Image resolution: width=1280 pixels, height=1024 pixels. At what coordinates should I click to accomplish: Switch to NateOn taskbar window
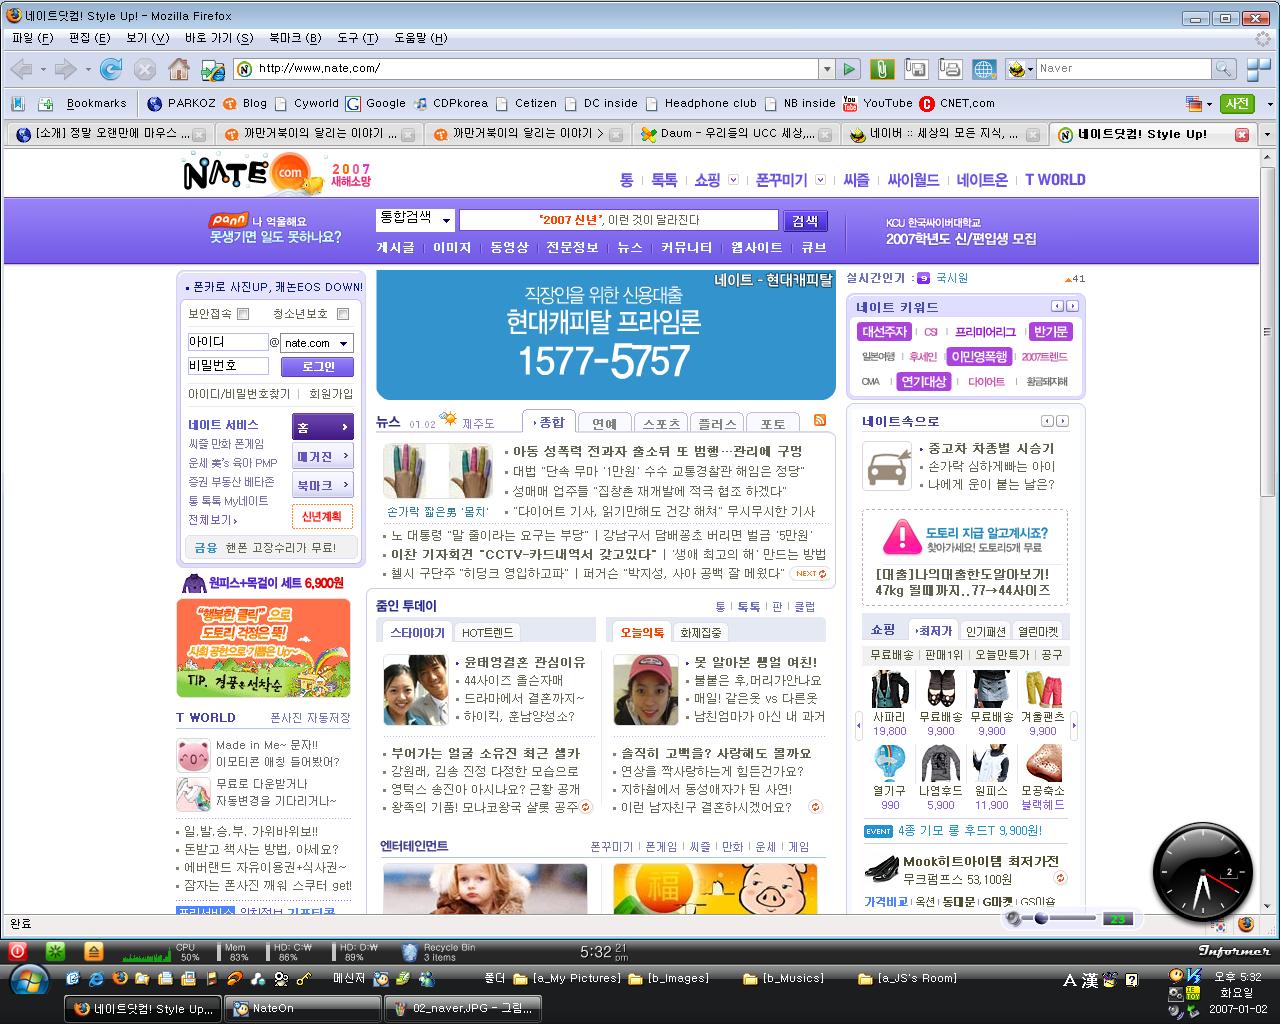[304, 1008]
